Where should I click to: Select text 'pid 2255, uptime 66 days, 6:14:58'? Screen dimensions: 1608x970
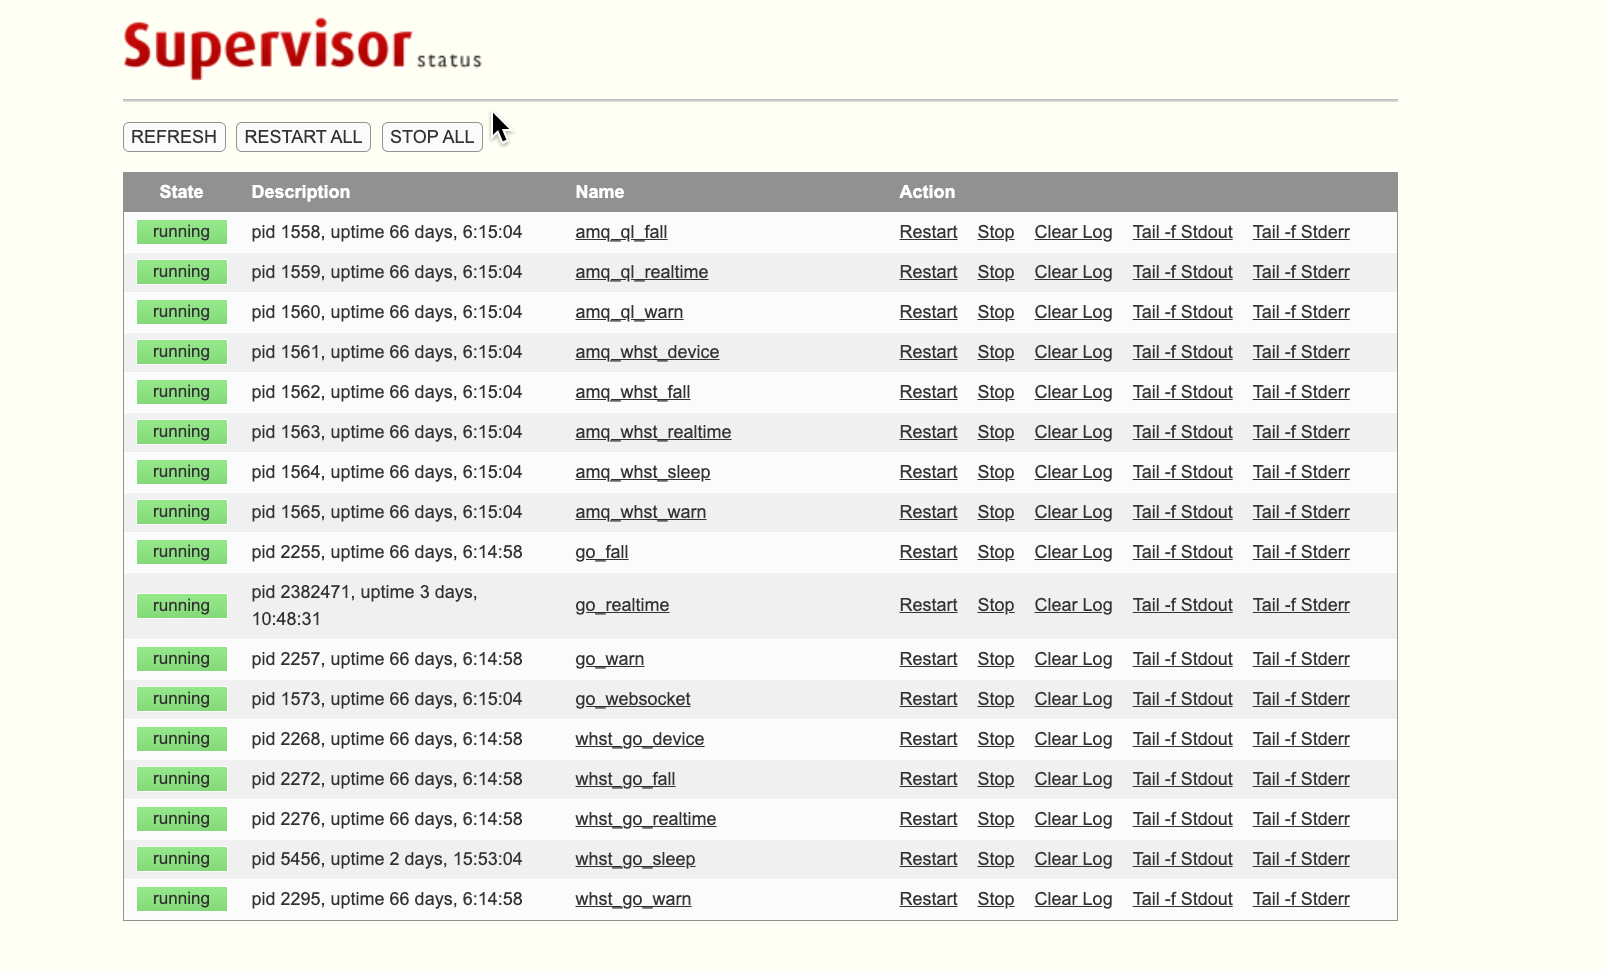[x=386, y=552]
